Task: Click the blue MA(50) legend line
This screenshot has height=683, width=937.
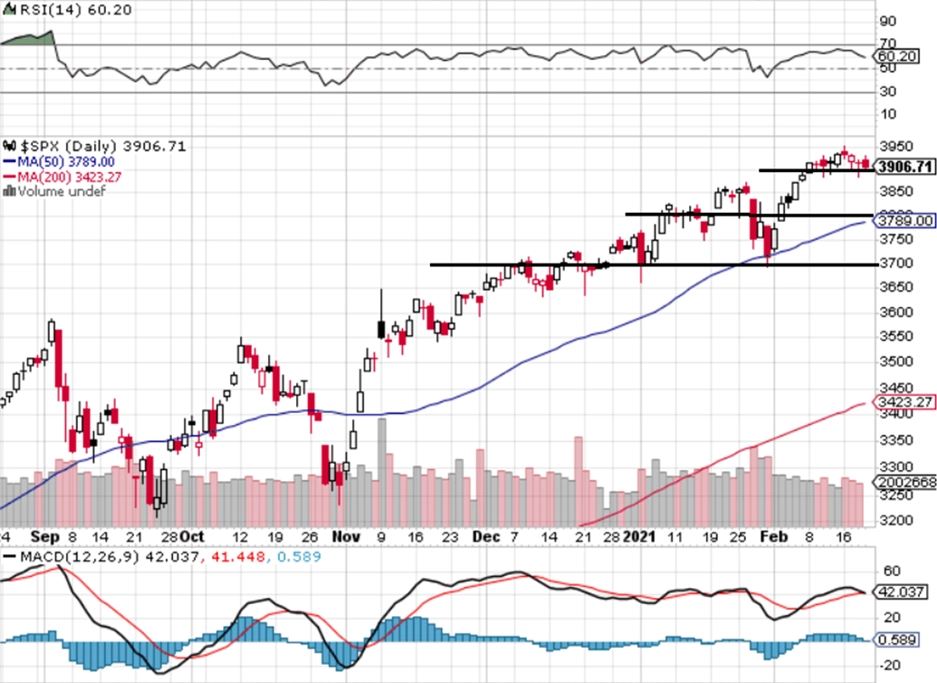Action: [x=10, y=162]
